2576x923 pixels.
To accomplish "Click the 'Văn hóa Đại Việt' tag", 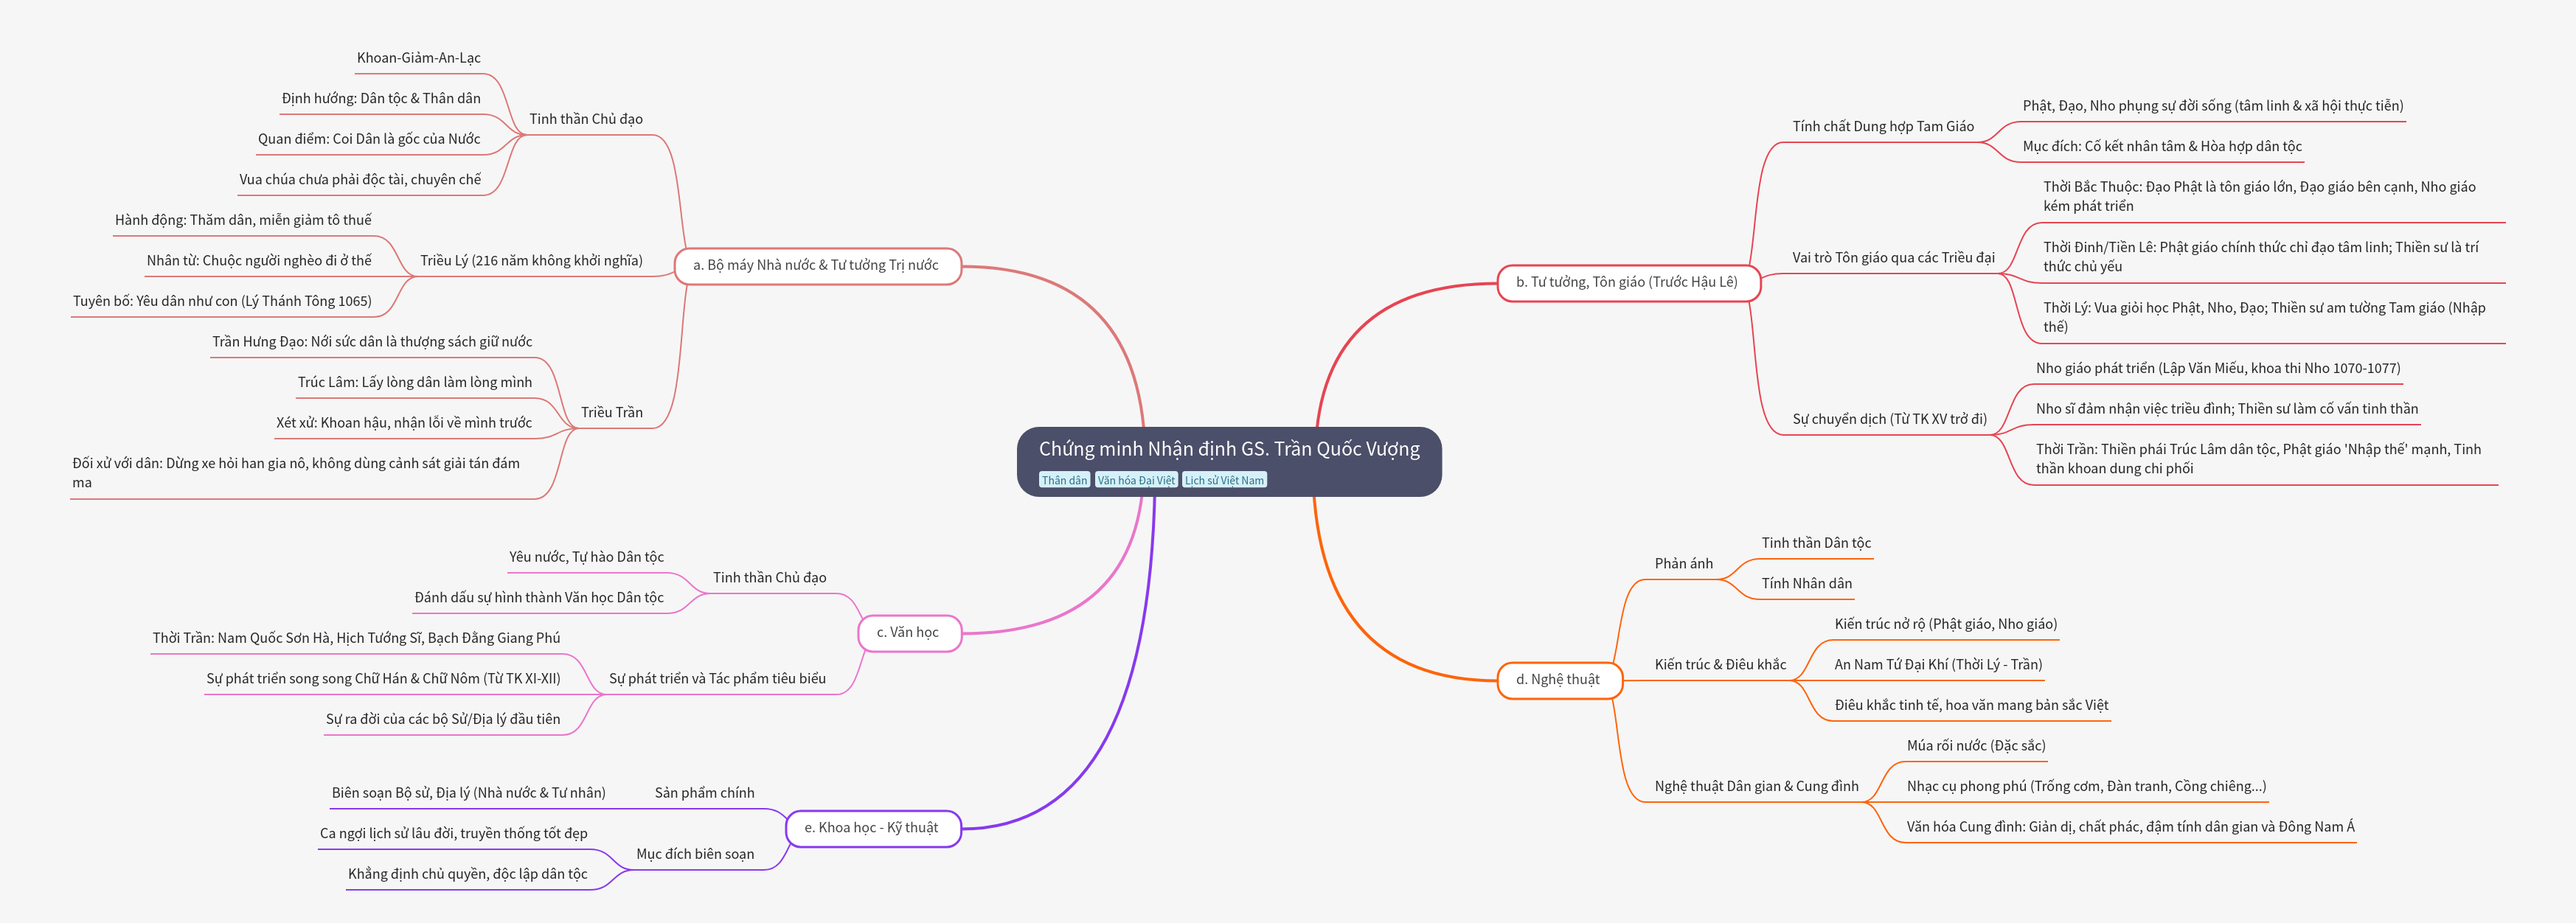I will 1136,480.
